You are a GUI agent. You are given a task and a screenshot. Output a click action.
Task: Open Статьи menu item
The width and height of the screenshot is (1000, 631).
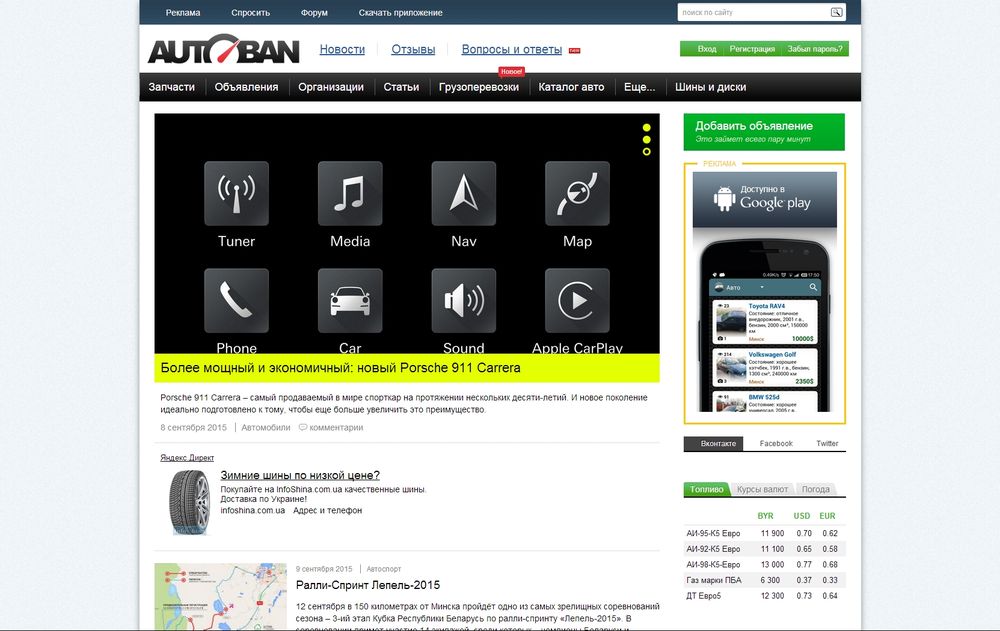[401, 87]
